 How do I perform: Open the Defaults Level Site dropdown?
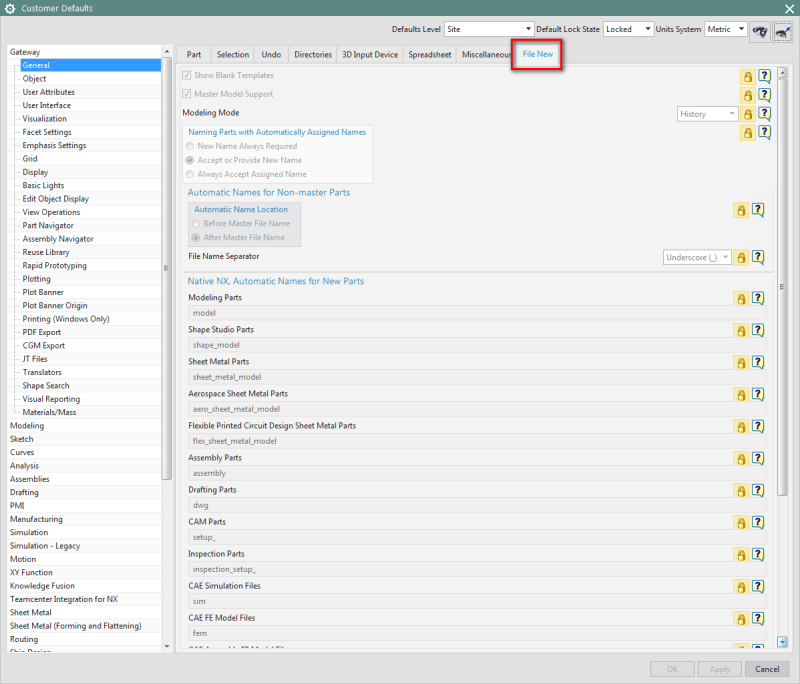tap(489, 29)
